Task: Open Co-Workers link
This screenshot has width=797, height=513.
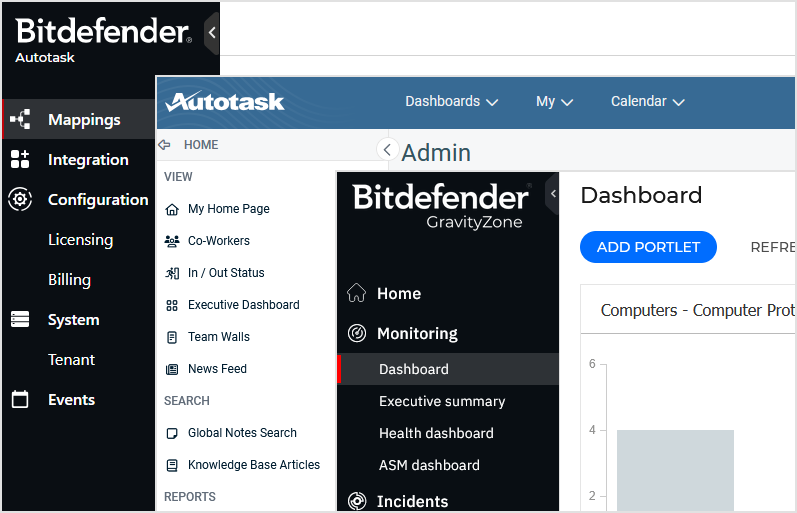Action: click(219, 241)
